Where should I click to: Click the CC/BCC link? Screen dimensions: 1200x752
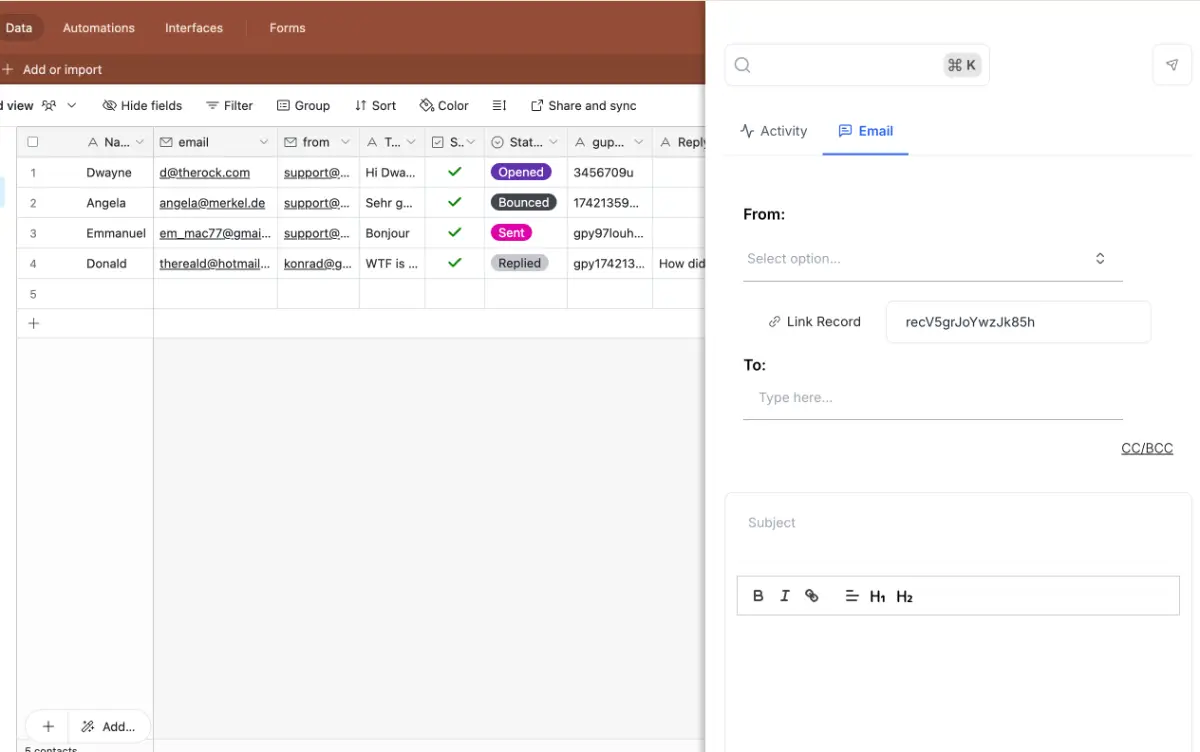[1146, 448]
